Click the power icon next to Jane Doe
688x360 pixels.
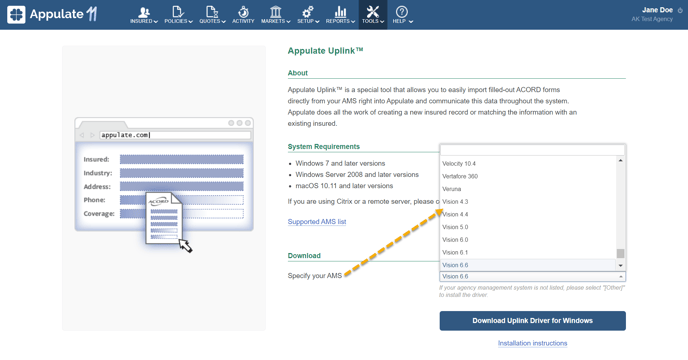(680, 10)
